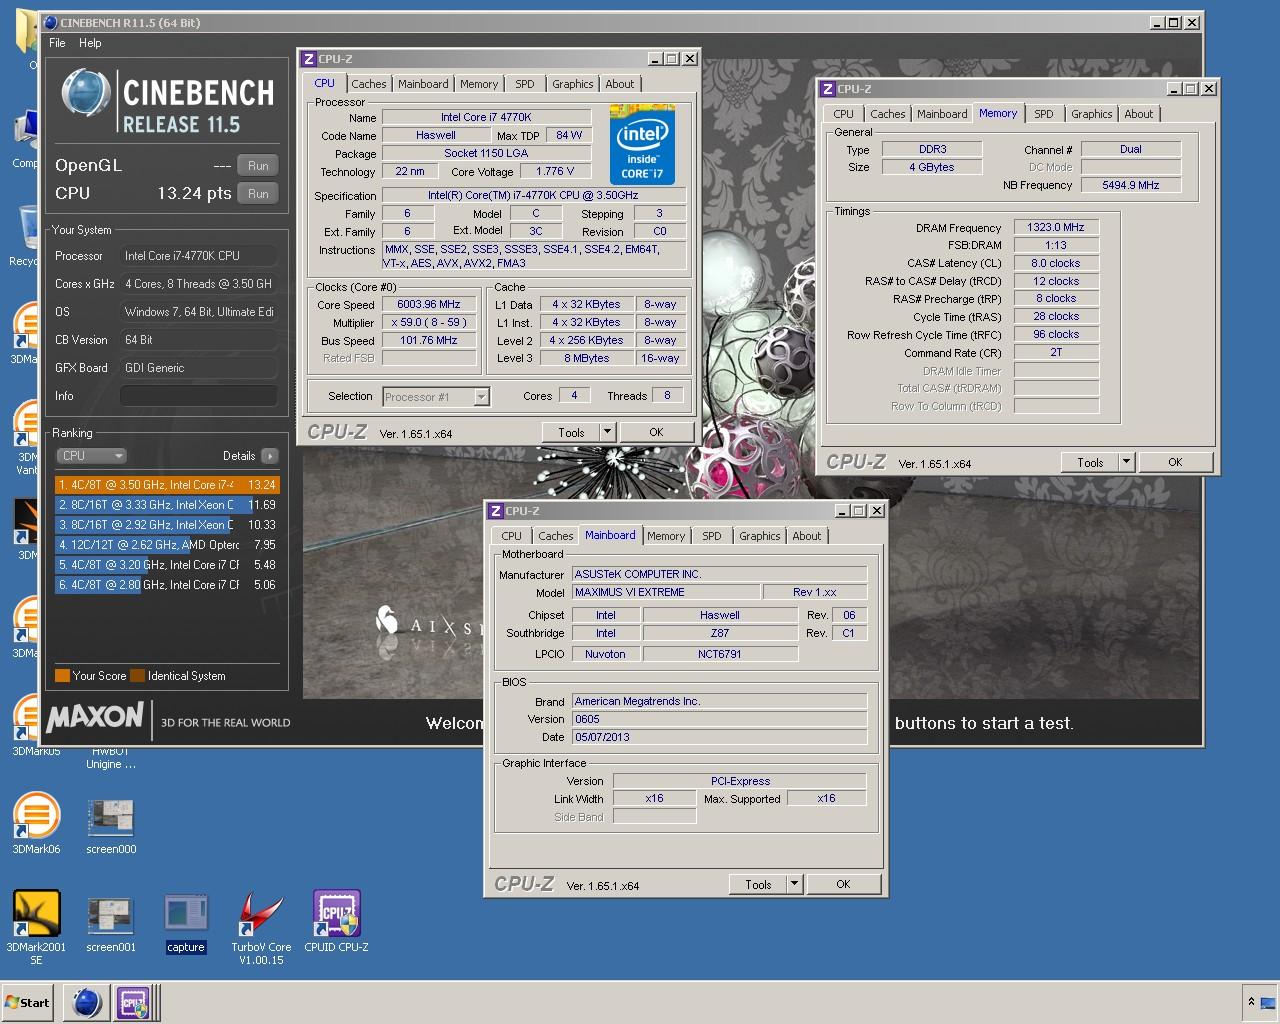
Task: Switch to Caches tab in CPU-Z CPU window
Action: point(368,84)
